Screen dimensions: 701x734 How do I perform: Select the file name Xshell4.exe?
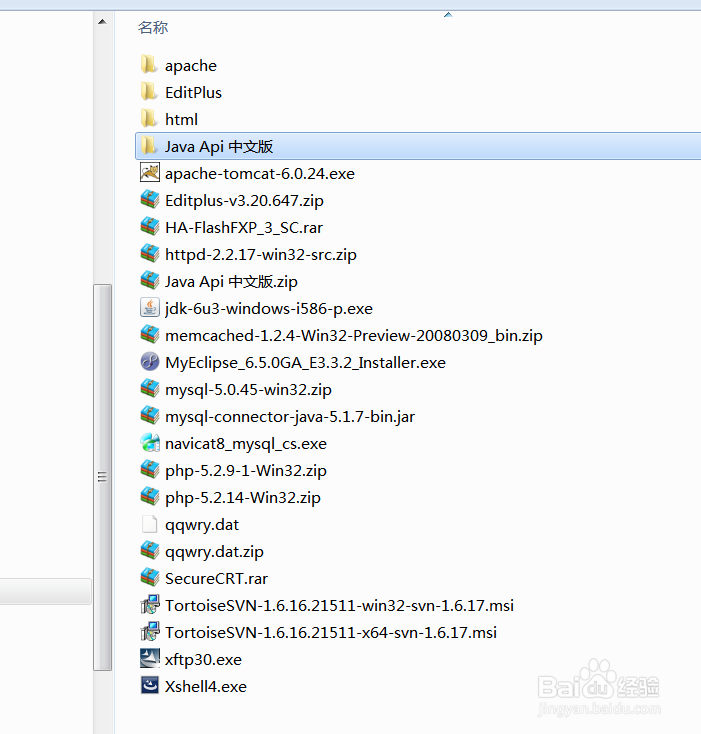[x=206, y=687]
